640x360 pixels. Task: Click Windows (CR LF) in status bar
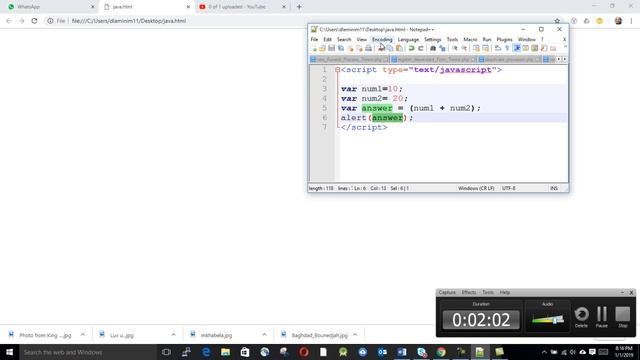click(476, 188)
